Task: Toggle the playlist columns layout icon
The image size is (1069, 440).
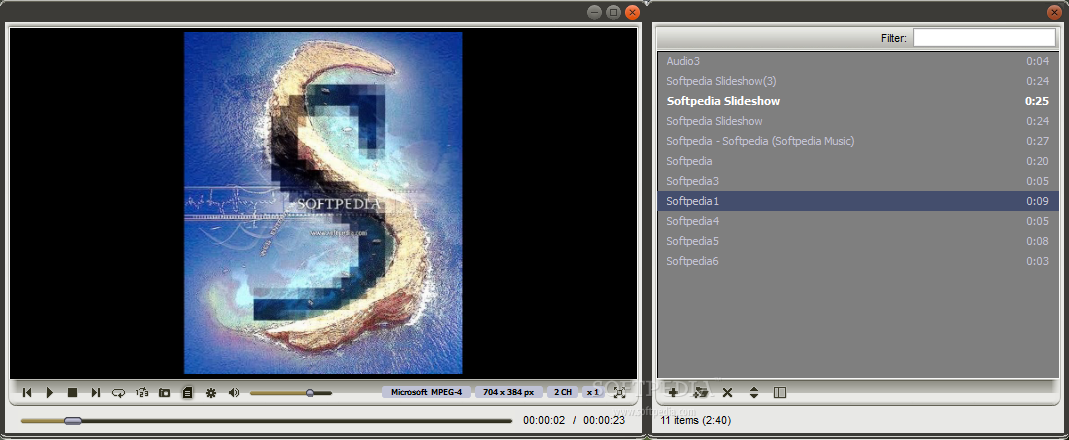Action: [781, 392]
